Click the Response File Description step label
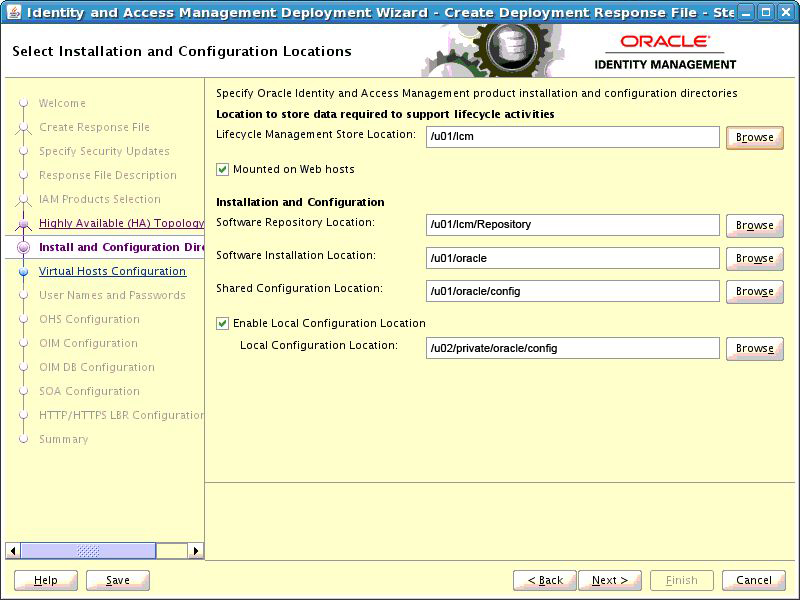 pos(108,175)
